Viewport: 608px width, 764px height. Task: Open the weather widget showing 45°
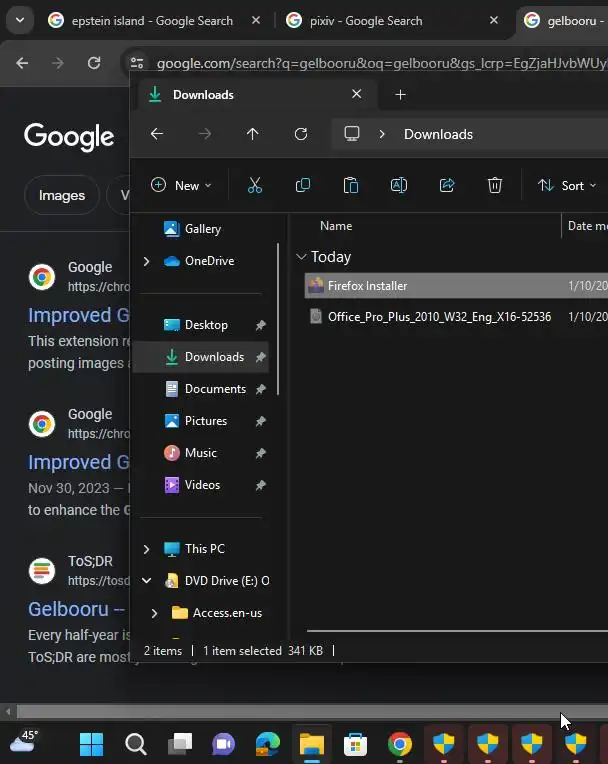(24, 741)
